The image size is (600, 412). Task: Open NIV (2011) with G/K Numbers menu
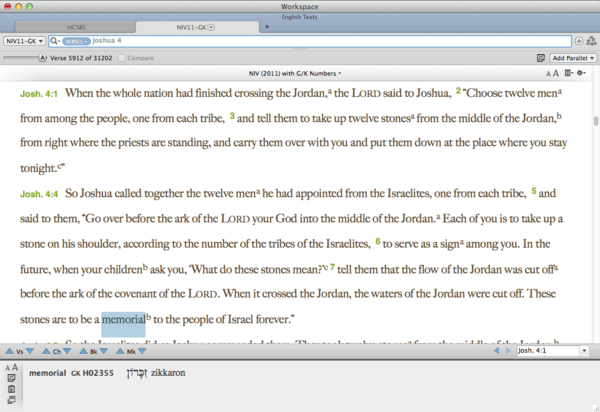(294, 73)
